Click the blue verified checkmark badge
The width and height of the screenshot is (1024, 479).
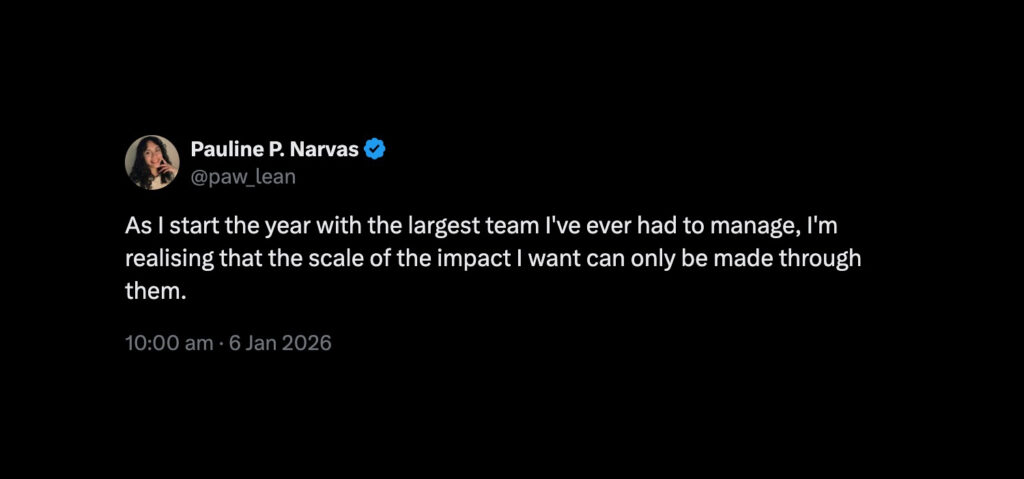[376, 150]
